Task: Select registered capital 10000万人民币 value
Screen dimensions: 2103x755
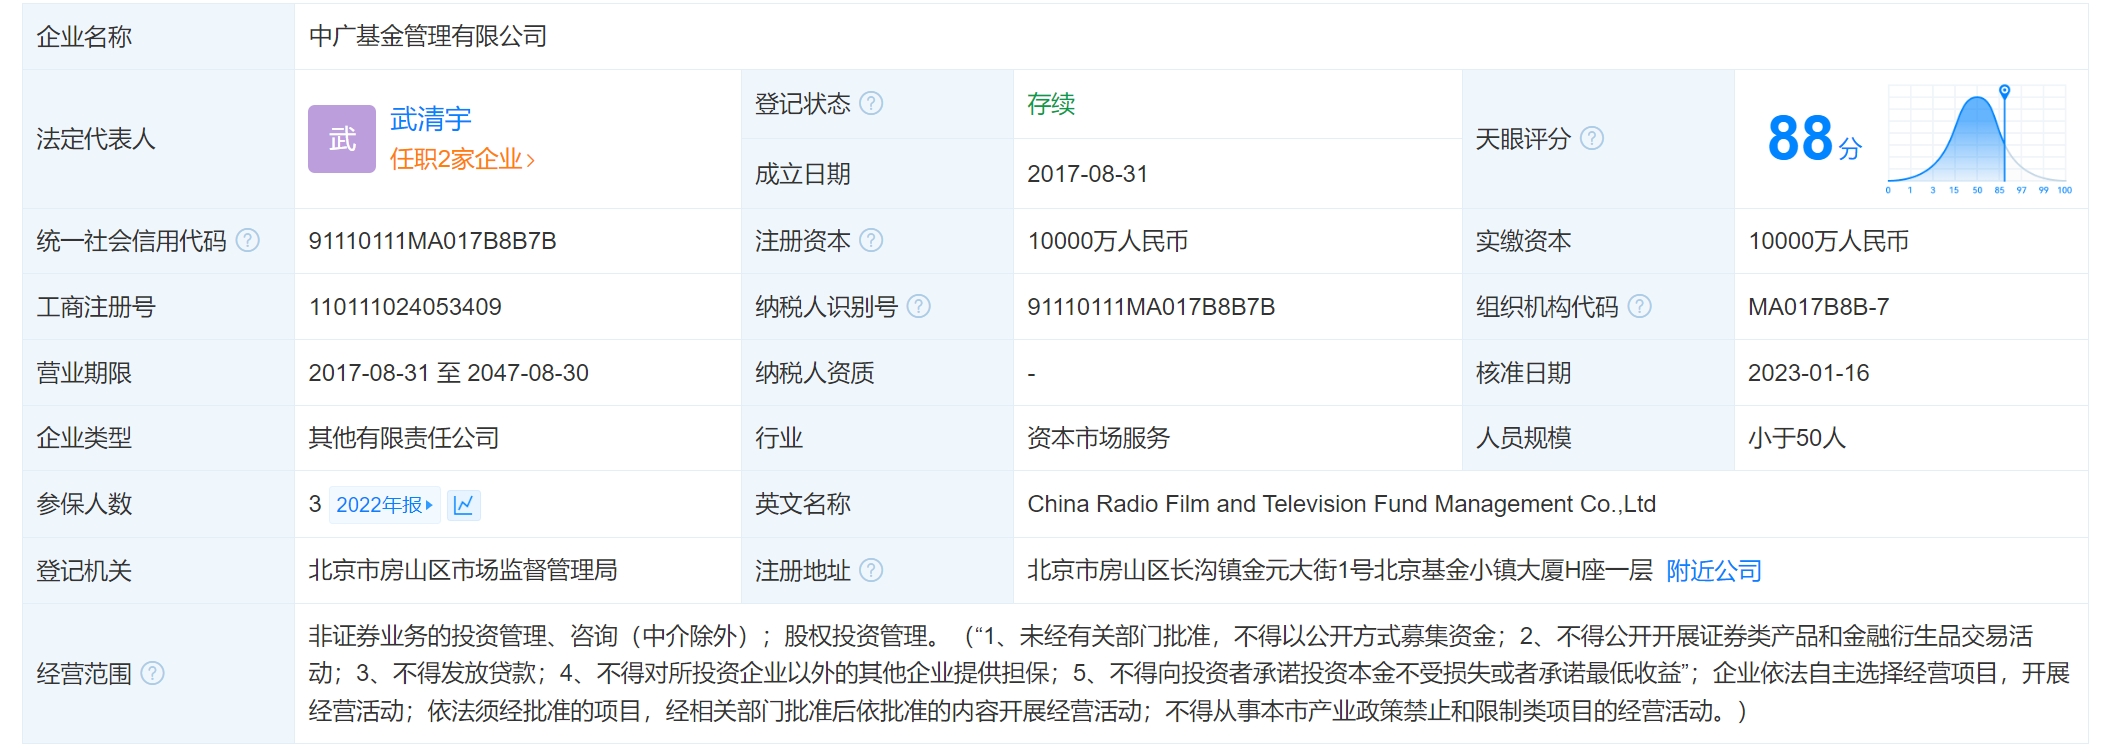Action: [x=1107, y=240]
